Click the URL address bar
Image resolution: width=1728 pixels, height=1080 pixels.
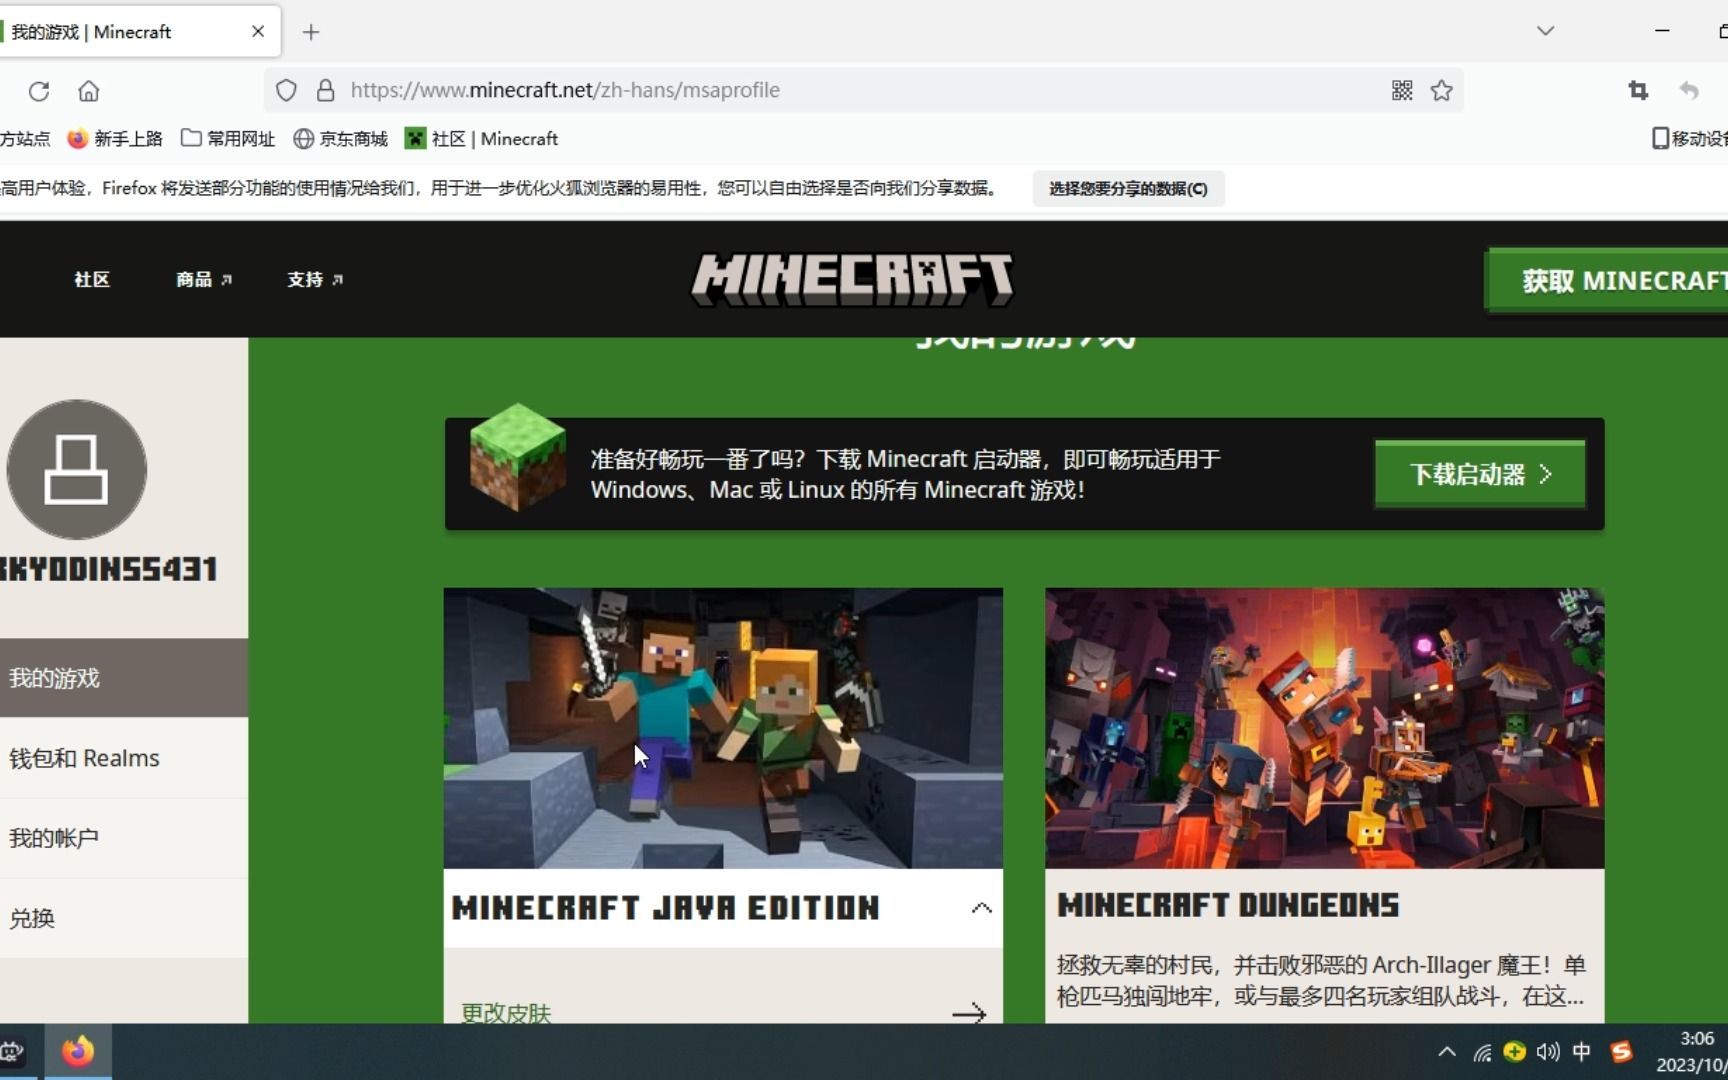coord(864,90)
